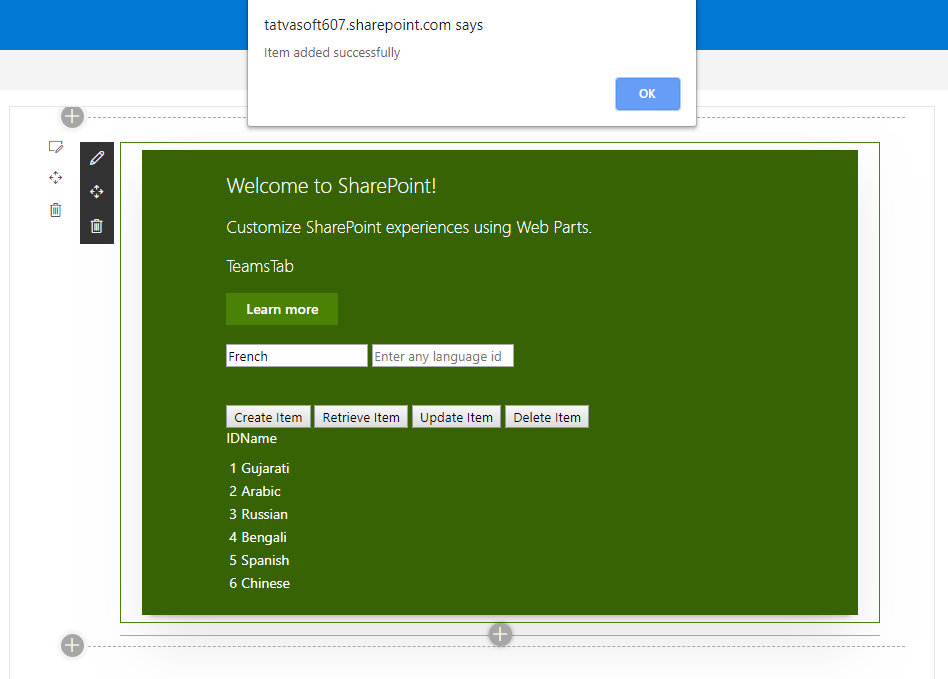Add a web part below green box
The width and height of the screenshot is (948, 679).
500,635
